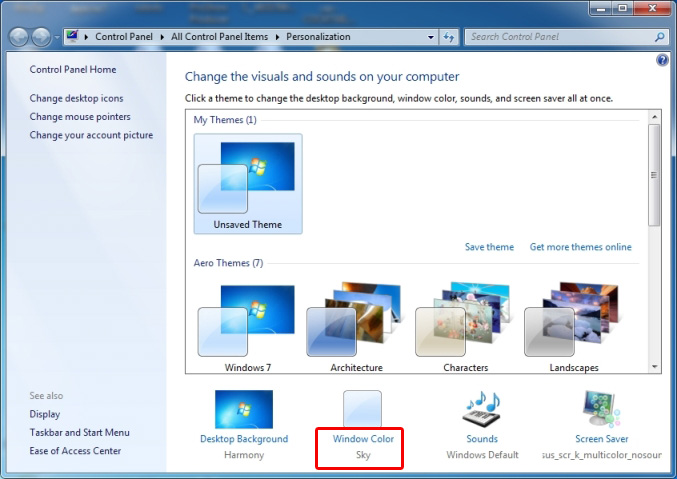Viewport: 677px width, 479px height.
Task: Click the Aero Themes (7) group header
Action: pos(228,263)
